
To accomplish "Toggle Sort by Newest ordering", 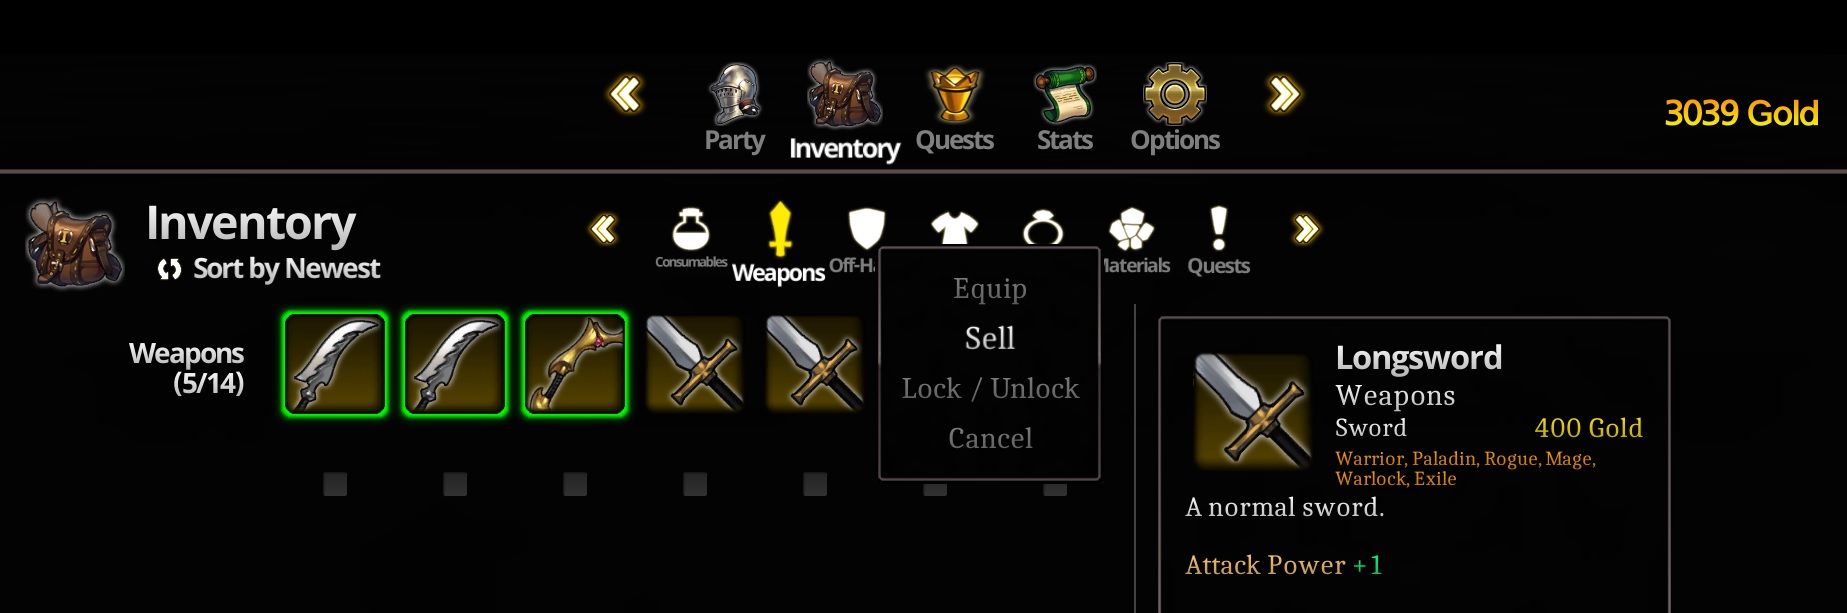I will click(269, 268).
